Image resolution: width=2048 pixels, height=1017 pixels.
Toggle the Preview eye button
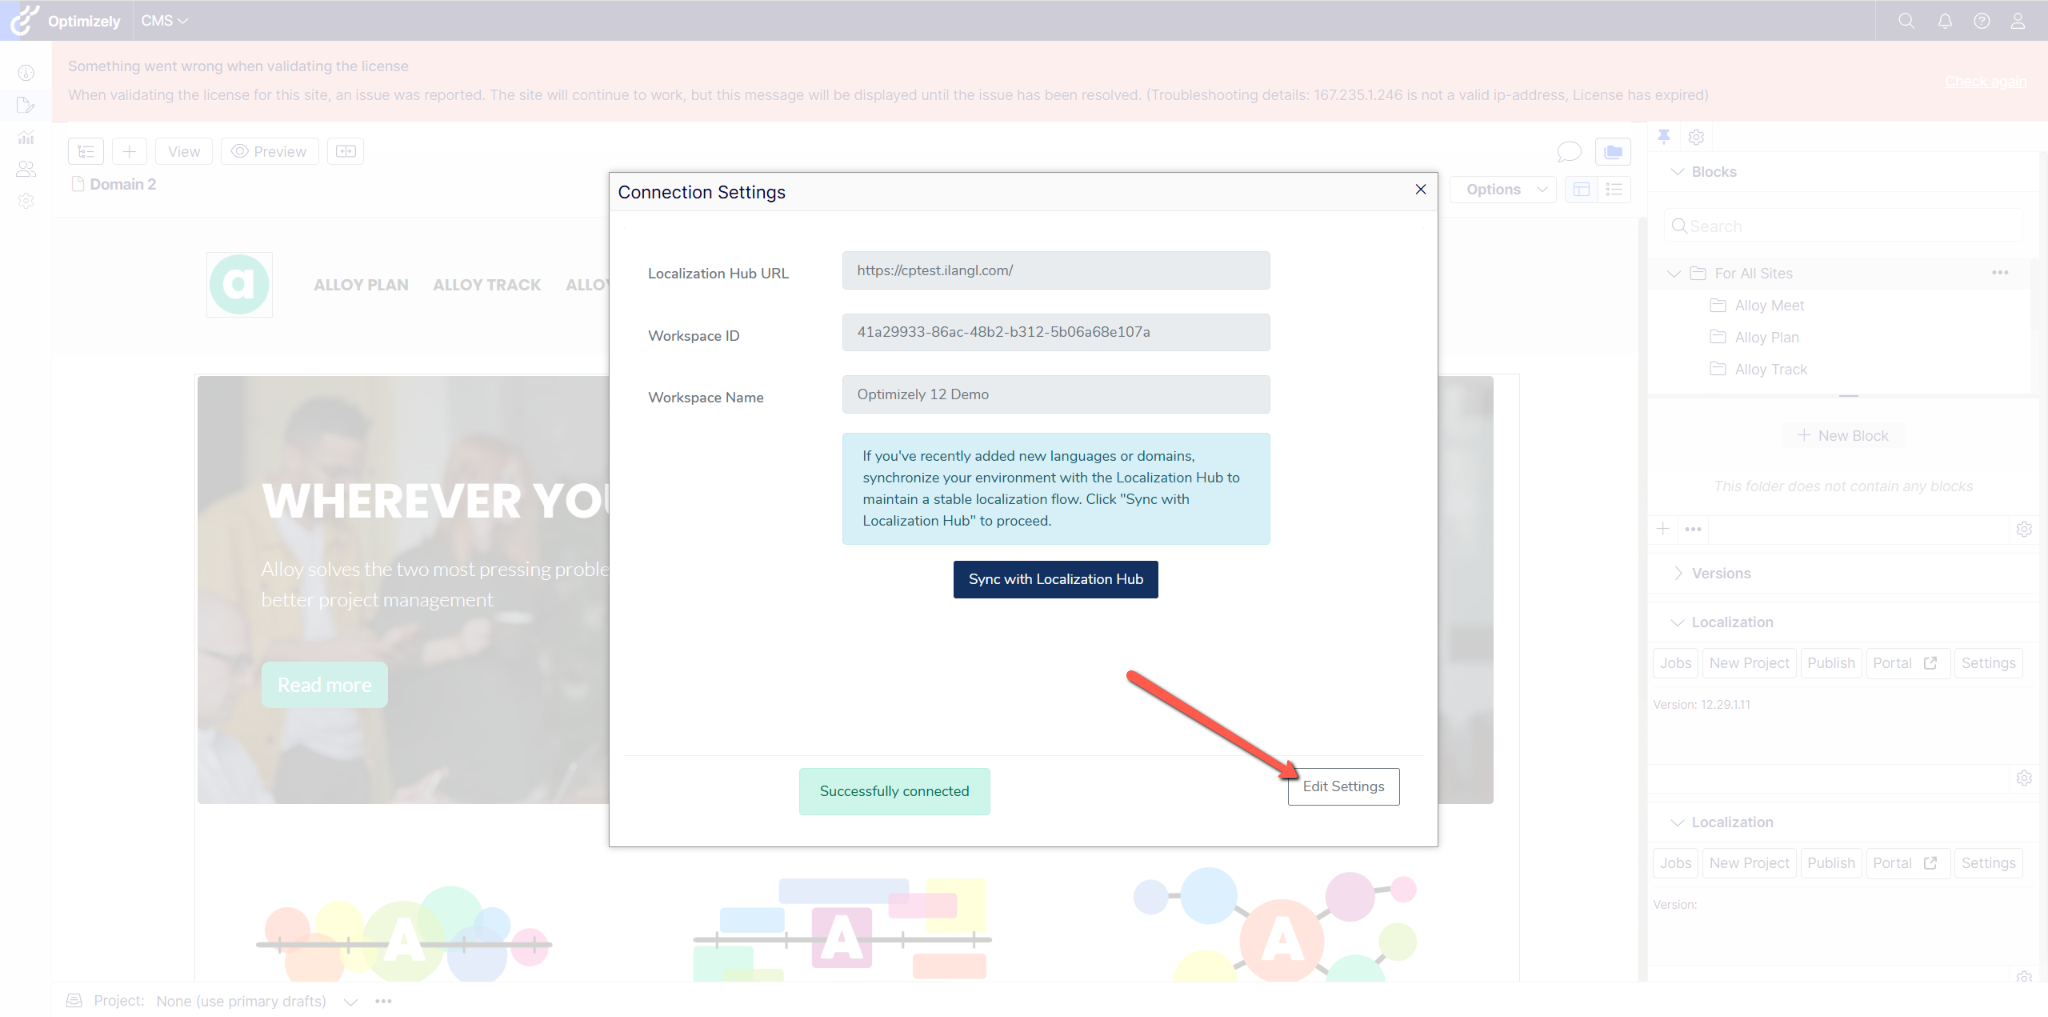click(x=269, y=152)
